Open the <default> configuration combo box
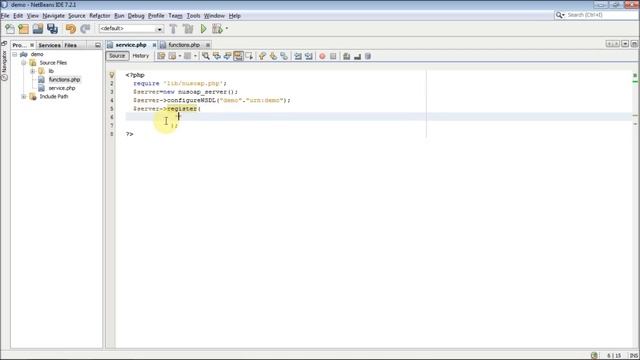Image resolution: width=640 pixels, height=360 pixels. coord(131,29)
